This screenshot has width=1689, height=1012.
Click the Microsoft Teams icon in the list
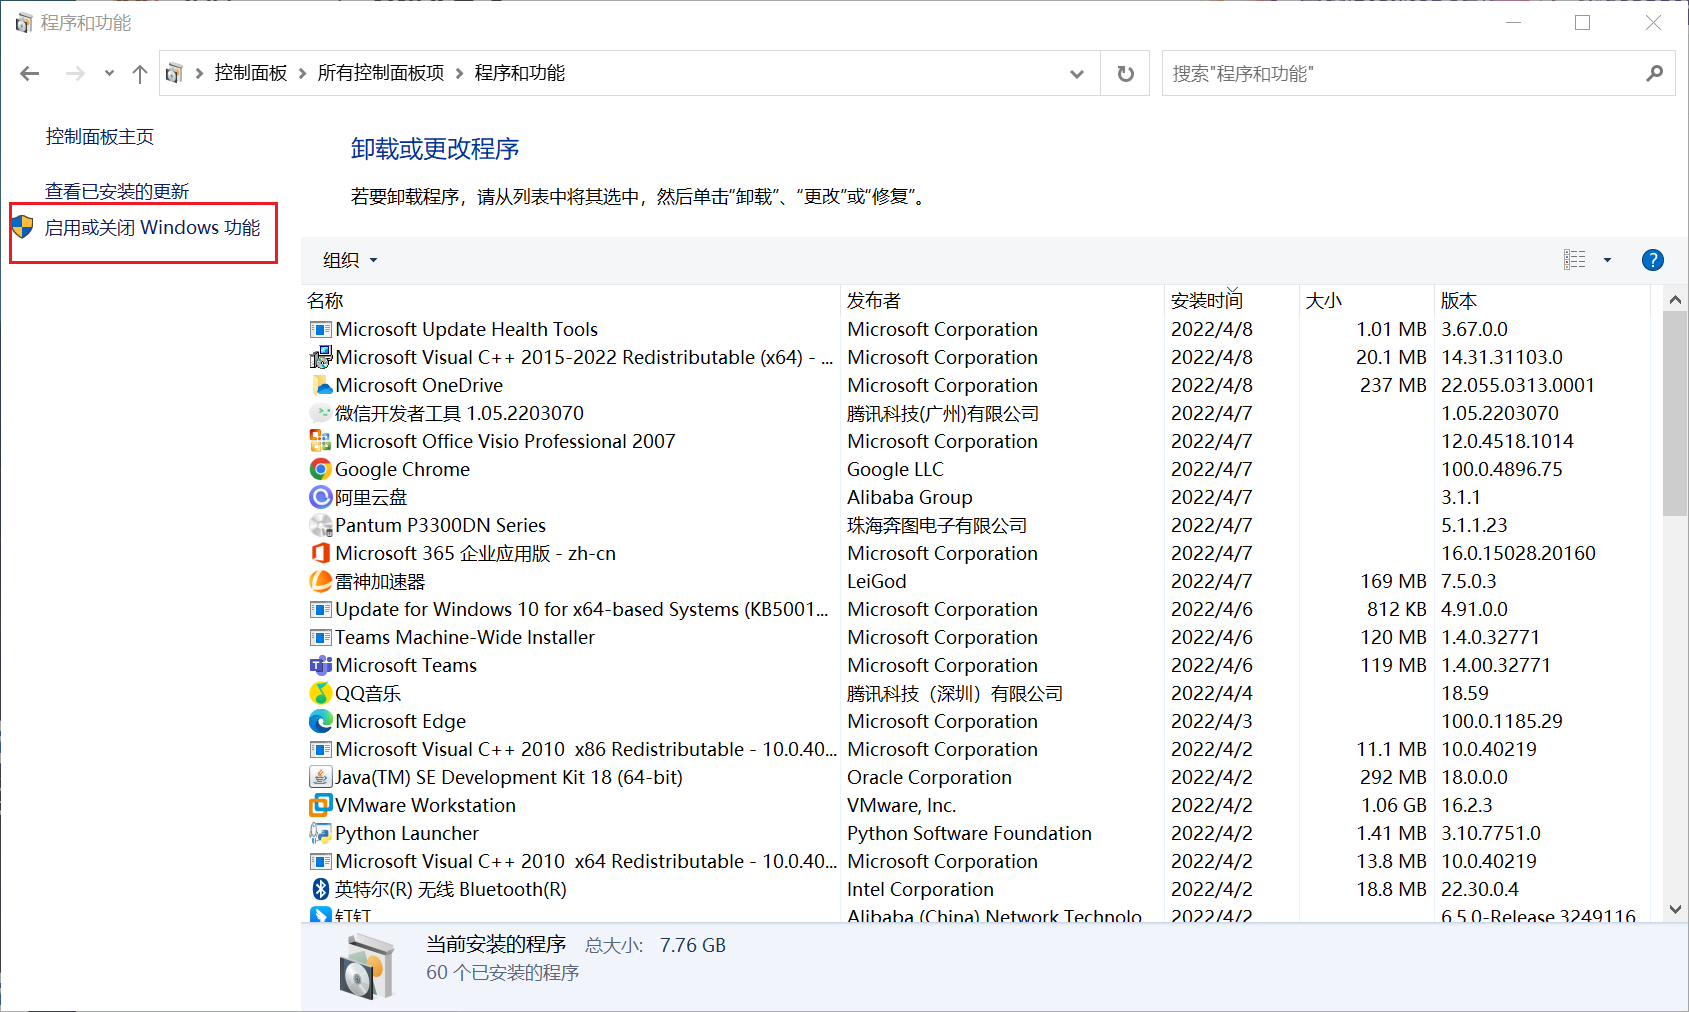click(320, 664)
